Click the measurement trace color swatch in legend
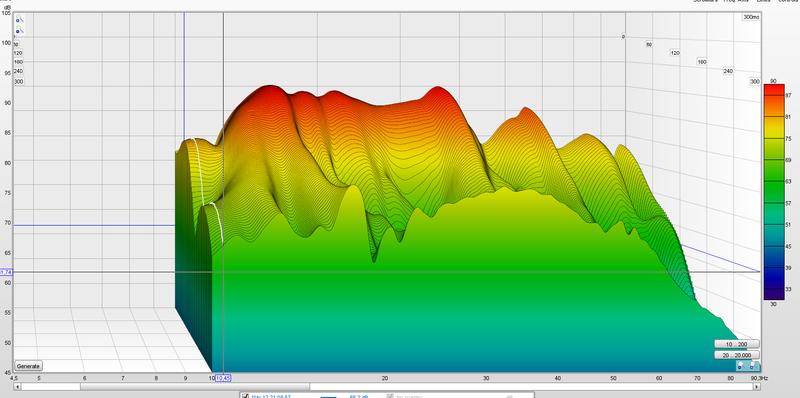The image size is (800, 398). point(329,396)
